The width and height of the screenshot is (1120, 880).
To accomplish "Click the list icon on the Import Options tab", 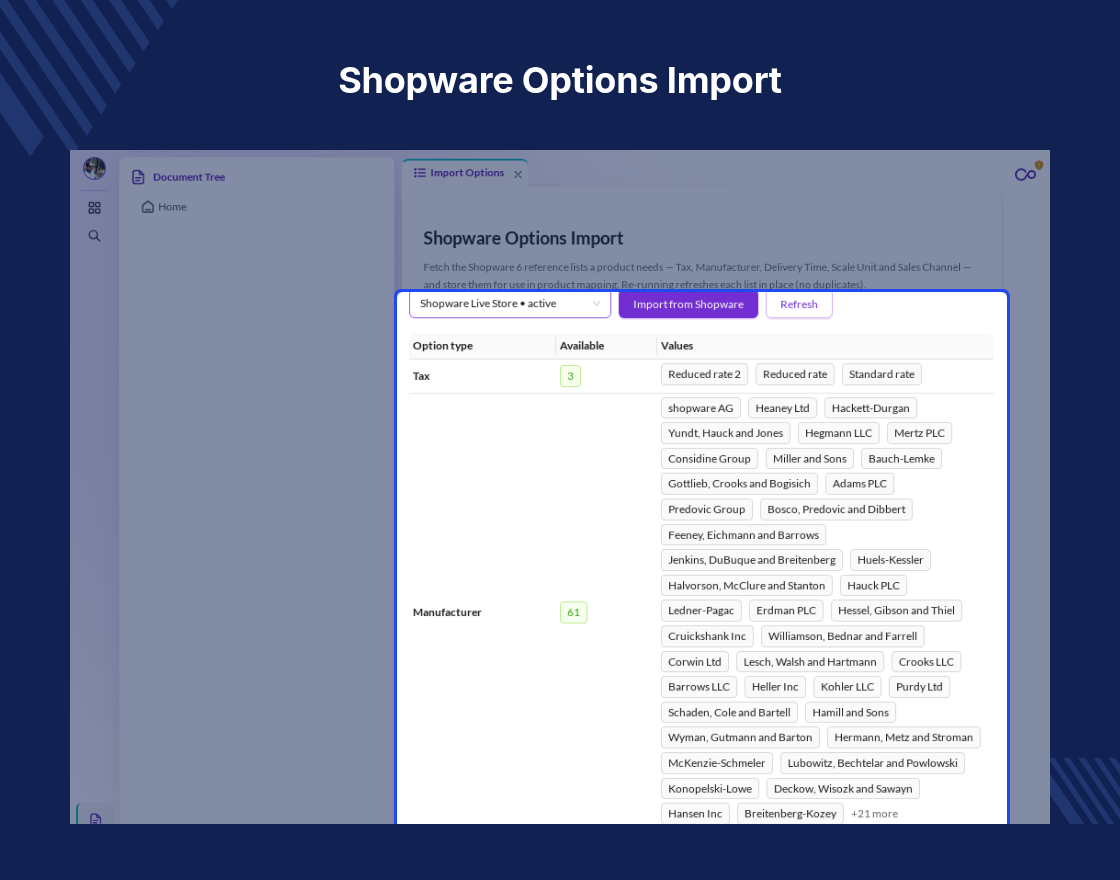I will 420,173.
